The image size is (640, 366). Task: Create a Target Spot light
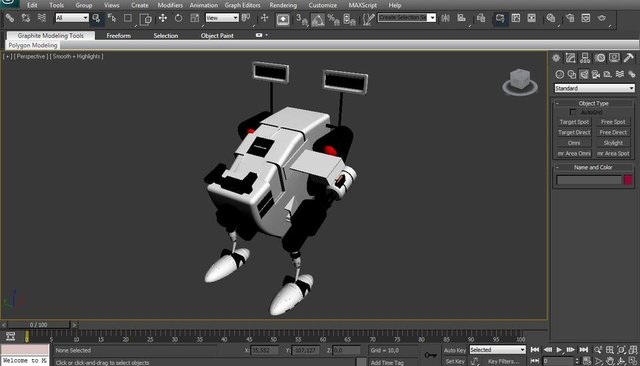click(x=574, y=122)
